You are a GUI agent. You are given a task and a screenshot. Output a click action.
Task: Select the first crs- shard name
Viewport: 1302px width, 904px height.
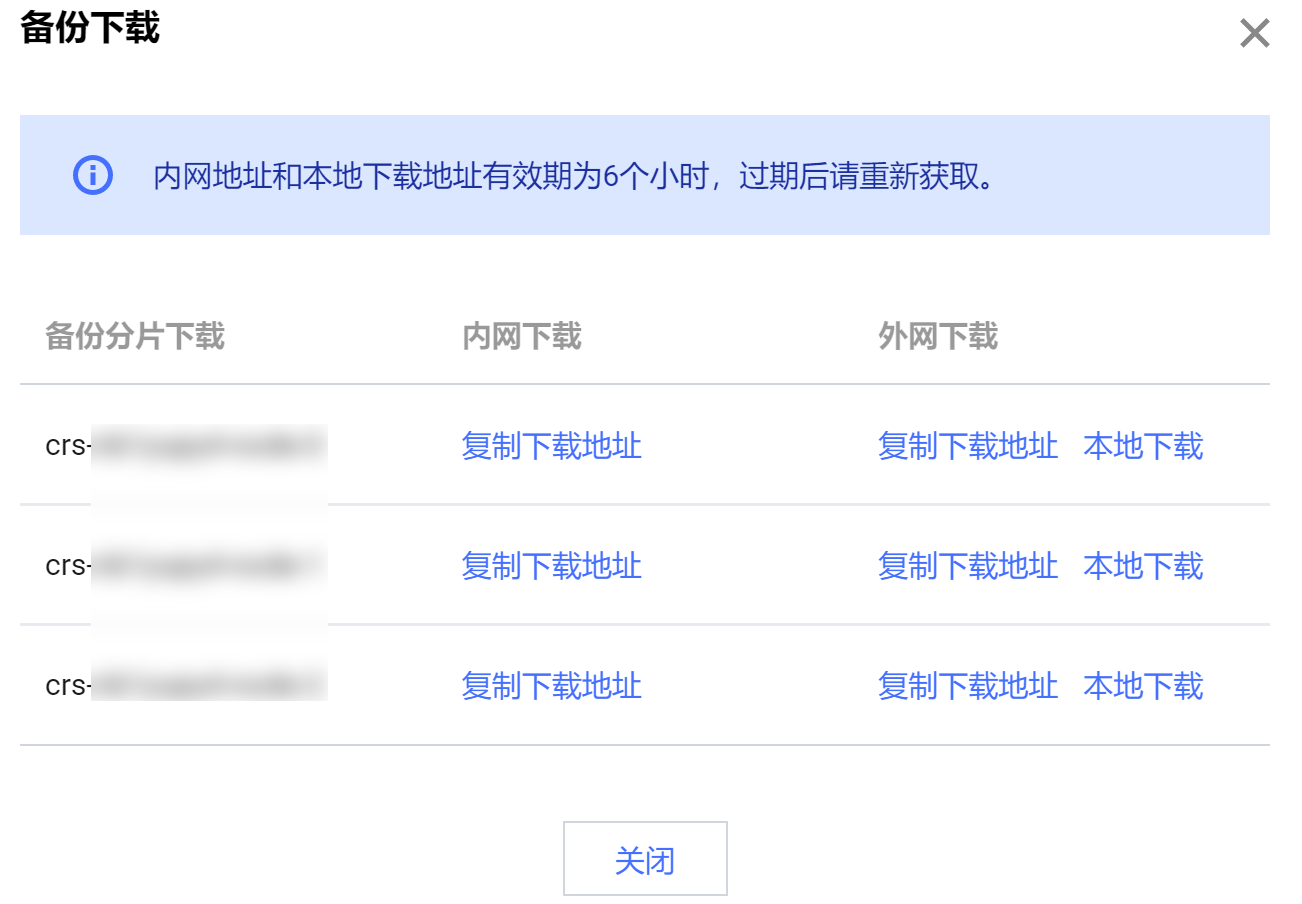[186, 446]
